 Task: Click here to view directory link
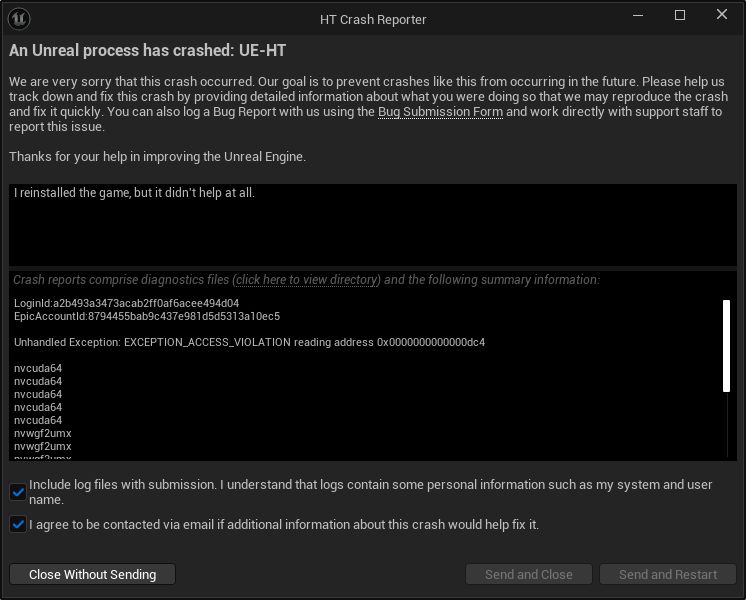point(308,280)
